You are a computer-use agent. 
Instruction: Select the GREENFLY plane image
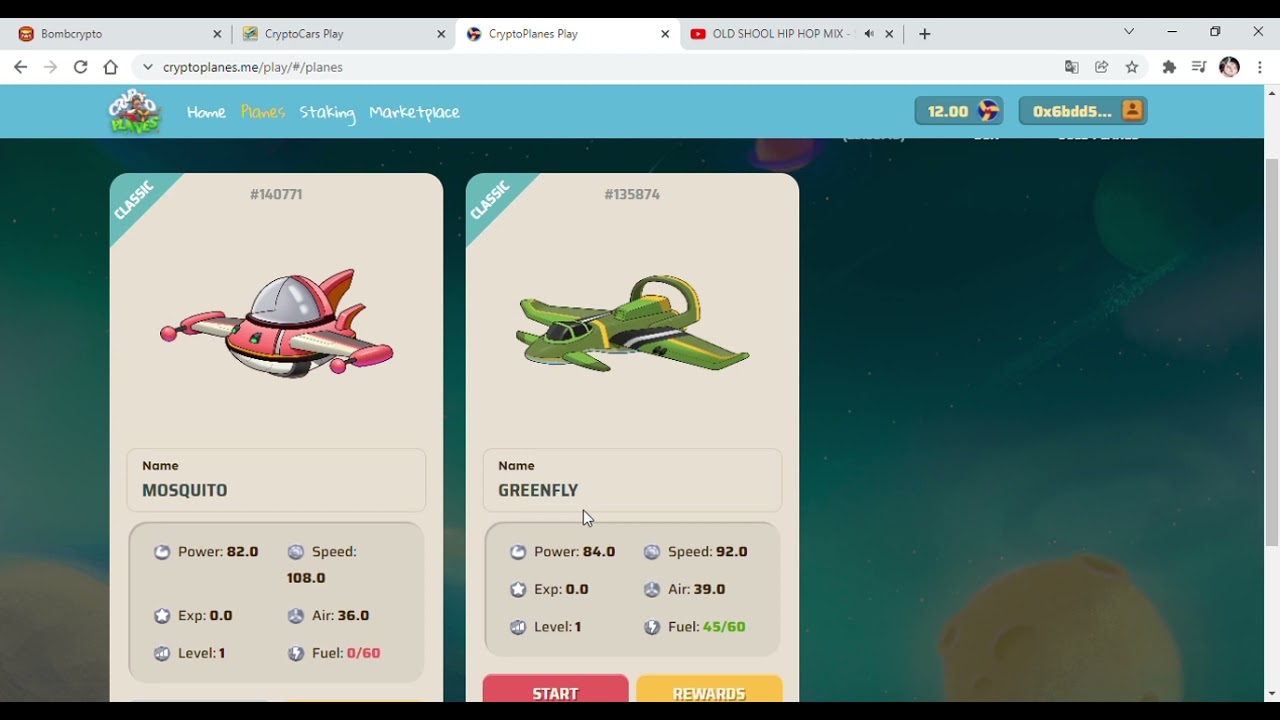click(632, 323)
